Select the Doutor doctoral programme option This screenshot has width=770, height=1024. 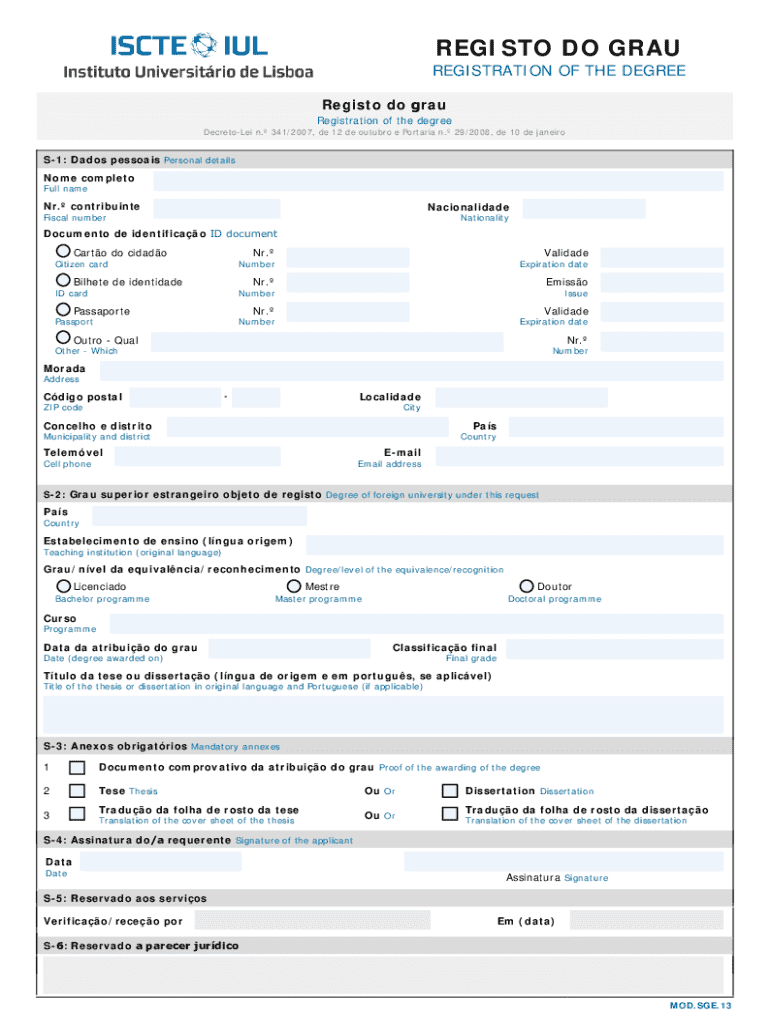pos(527,586)
